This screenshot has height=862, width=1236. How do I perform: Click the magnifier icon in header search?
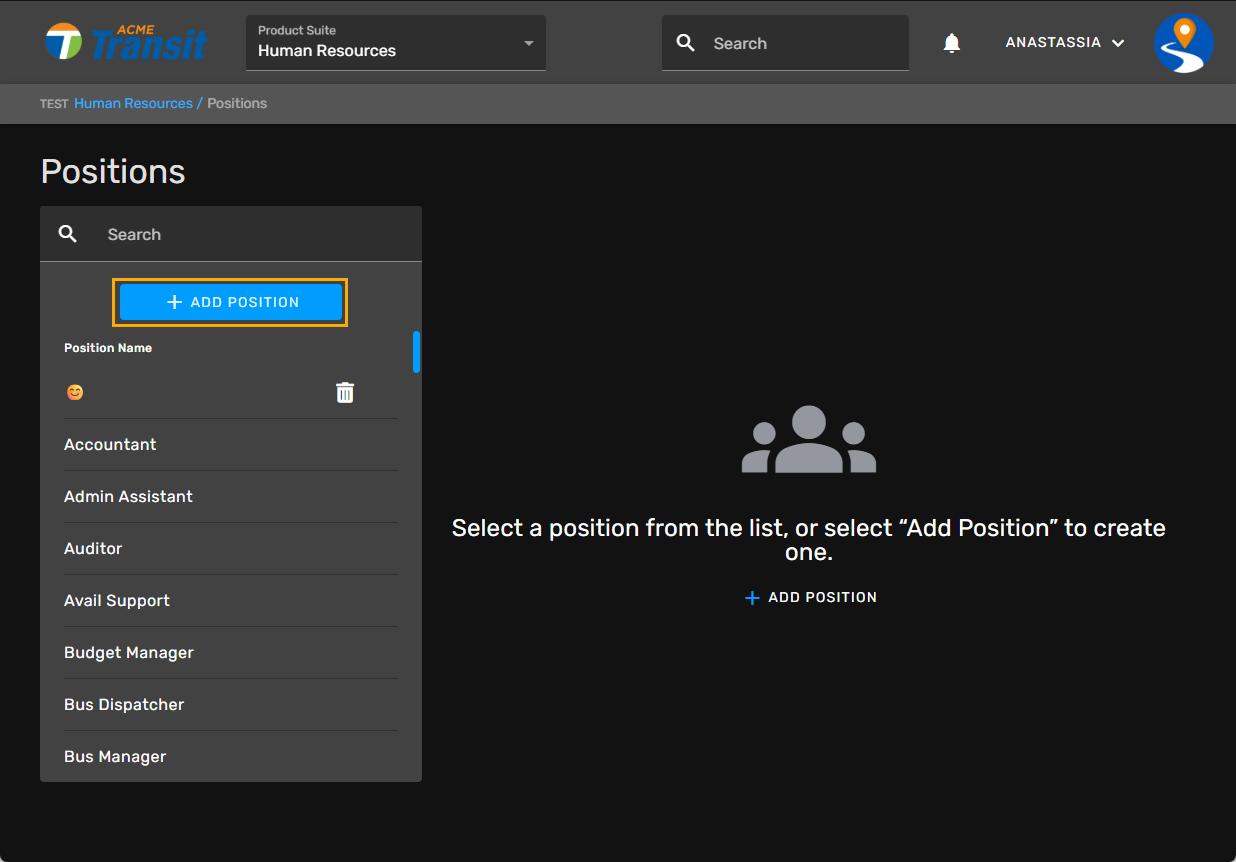(686, 43)
